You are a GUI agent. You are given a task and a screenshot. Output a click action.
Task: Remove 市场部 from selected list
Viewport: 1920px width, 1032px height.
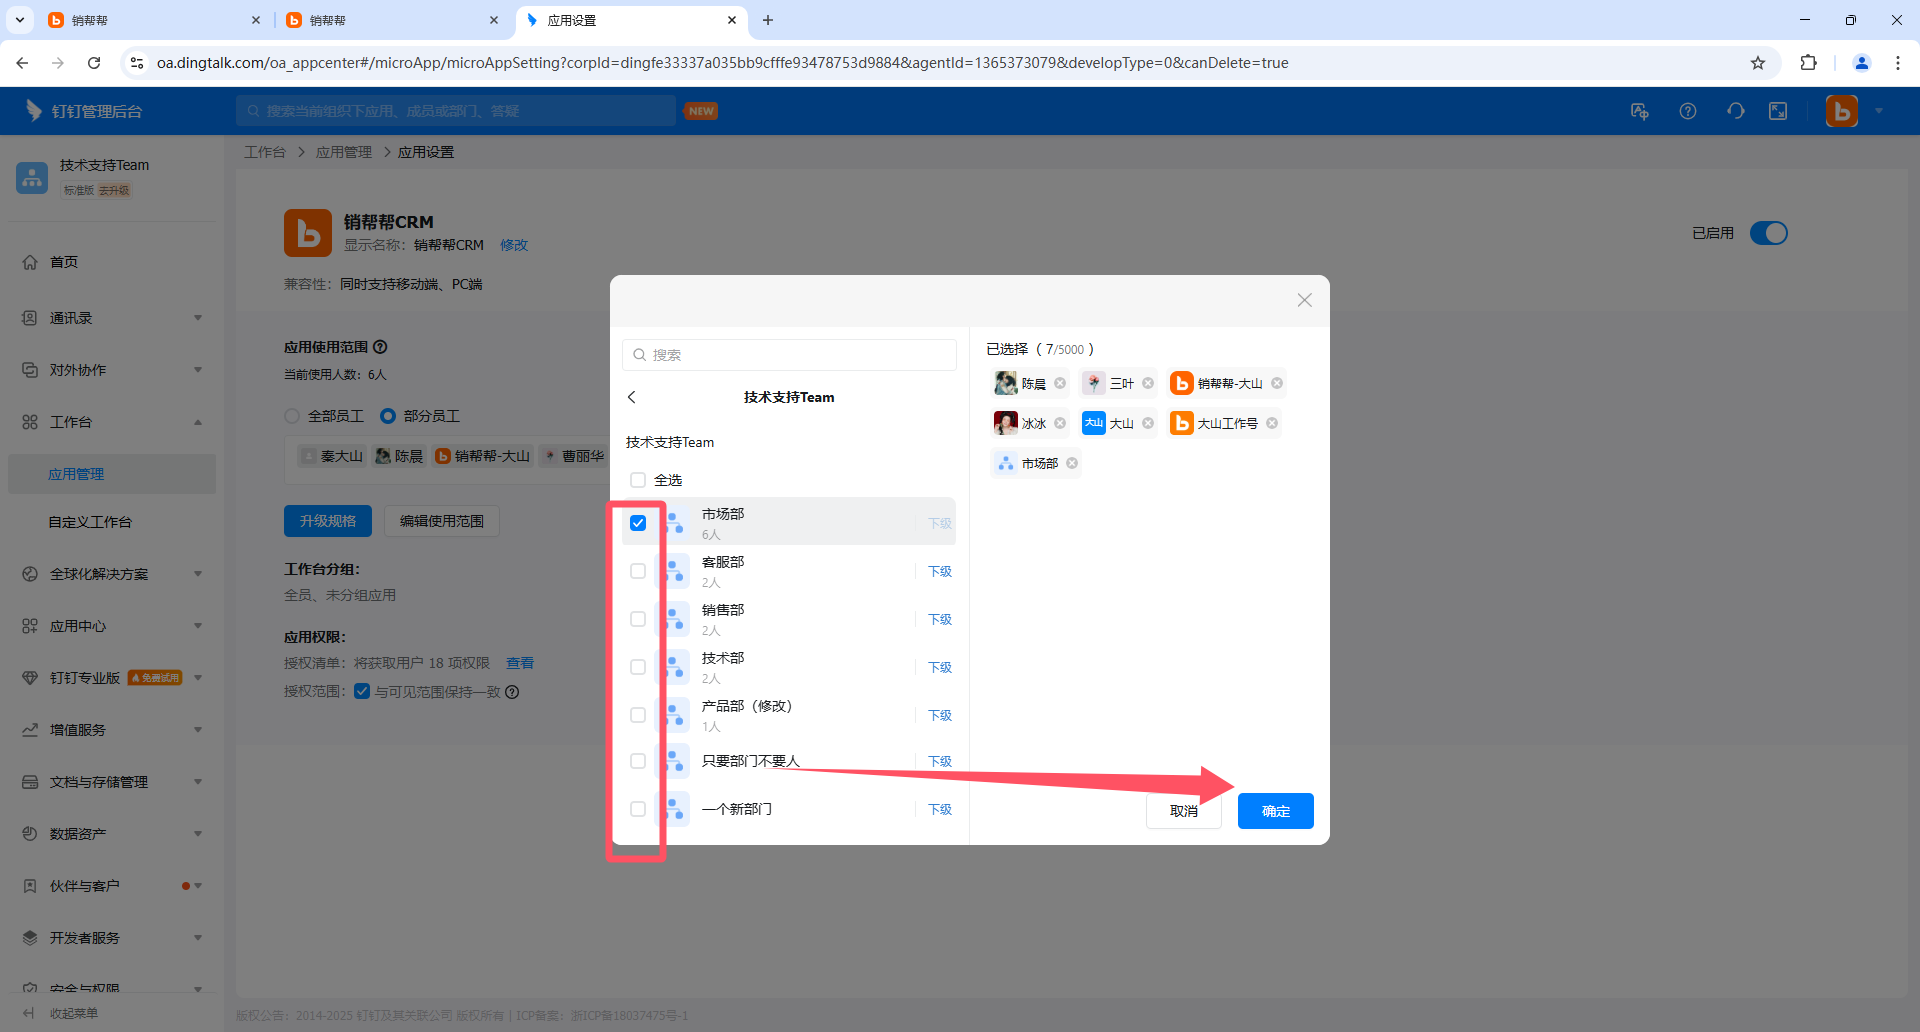tap(1072, 463)
